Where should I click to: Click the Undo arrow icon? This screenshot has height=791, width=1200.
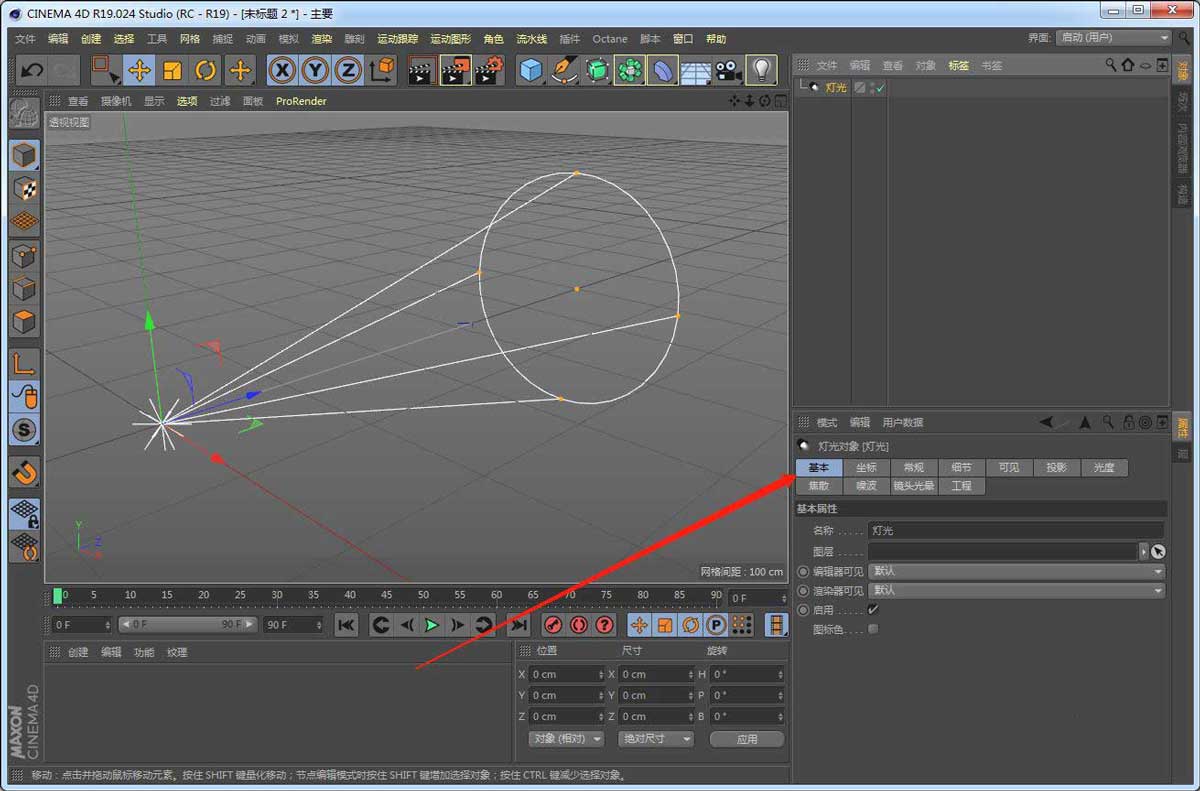(32, 70)
